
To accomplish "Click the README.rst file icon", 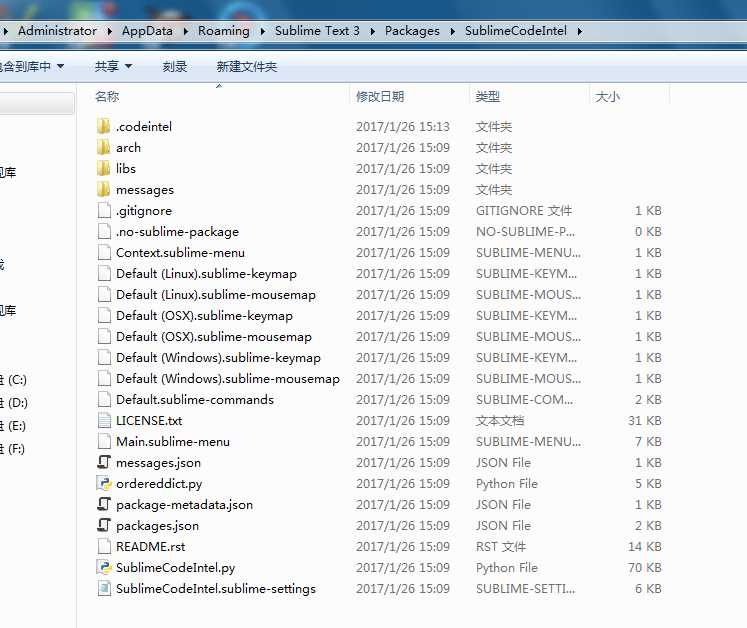I will coord(104,546).
